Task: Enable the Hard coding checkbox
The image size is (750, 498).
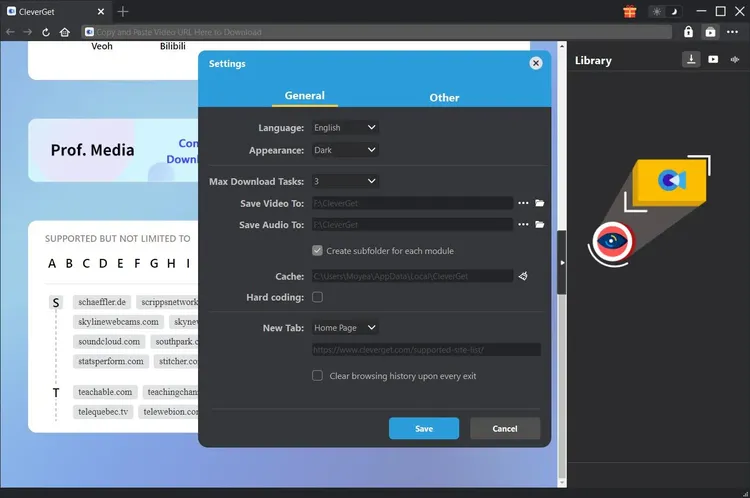Action: point(317,297)
